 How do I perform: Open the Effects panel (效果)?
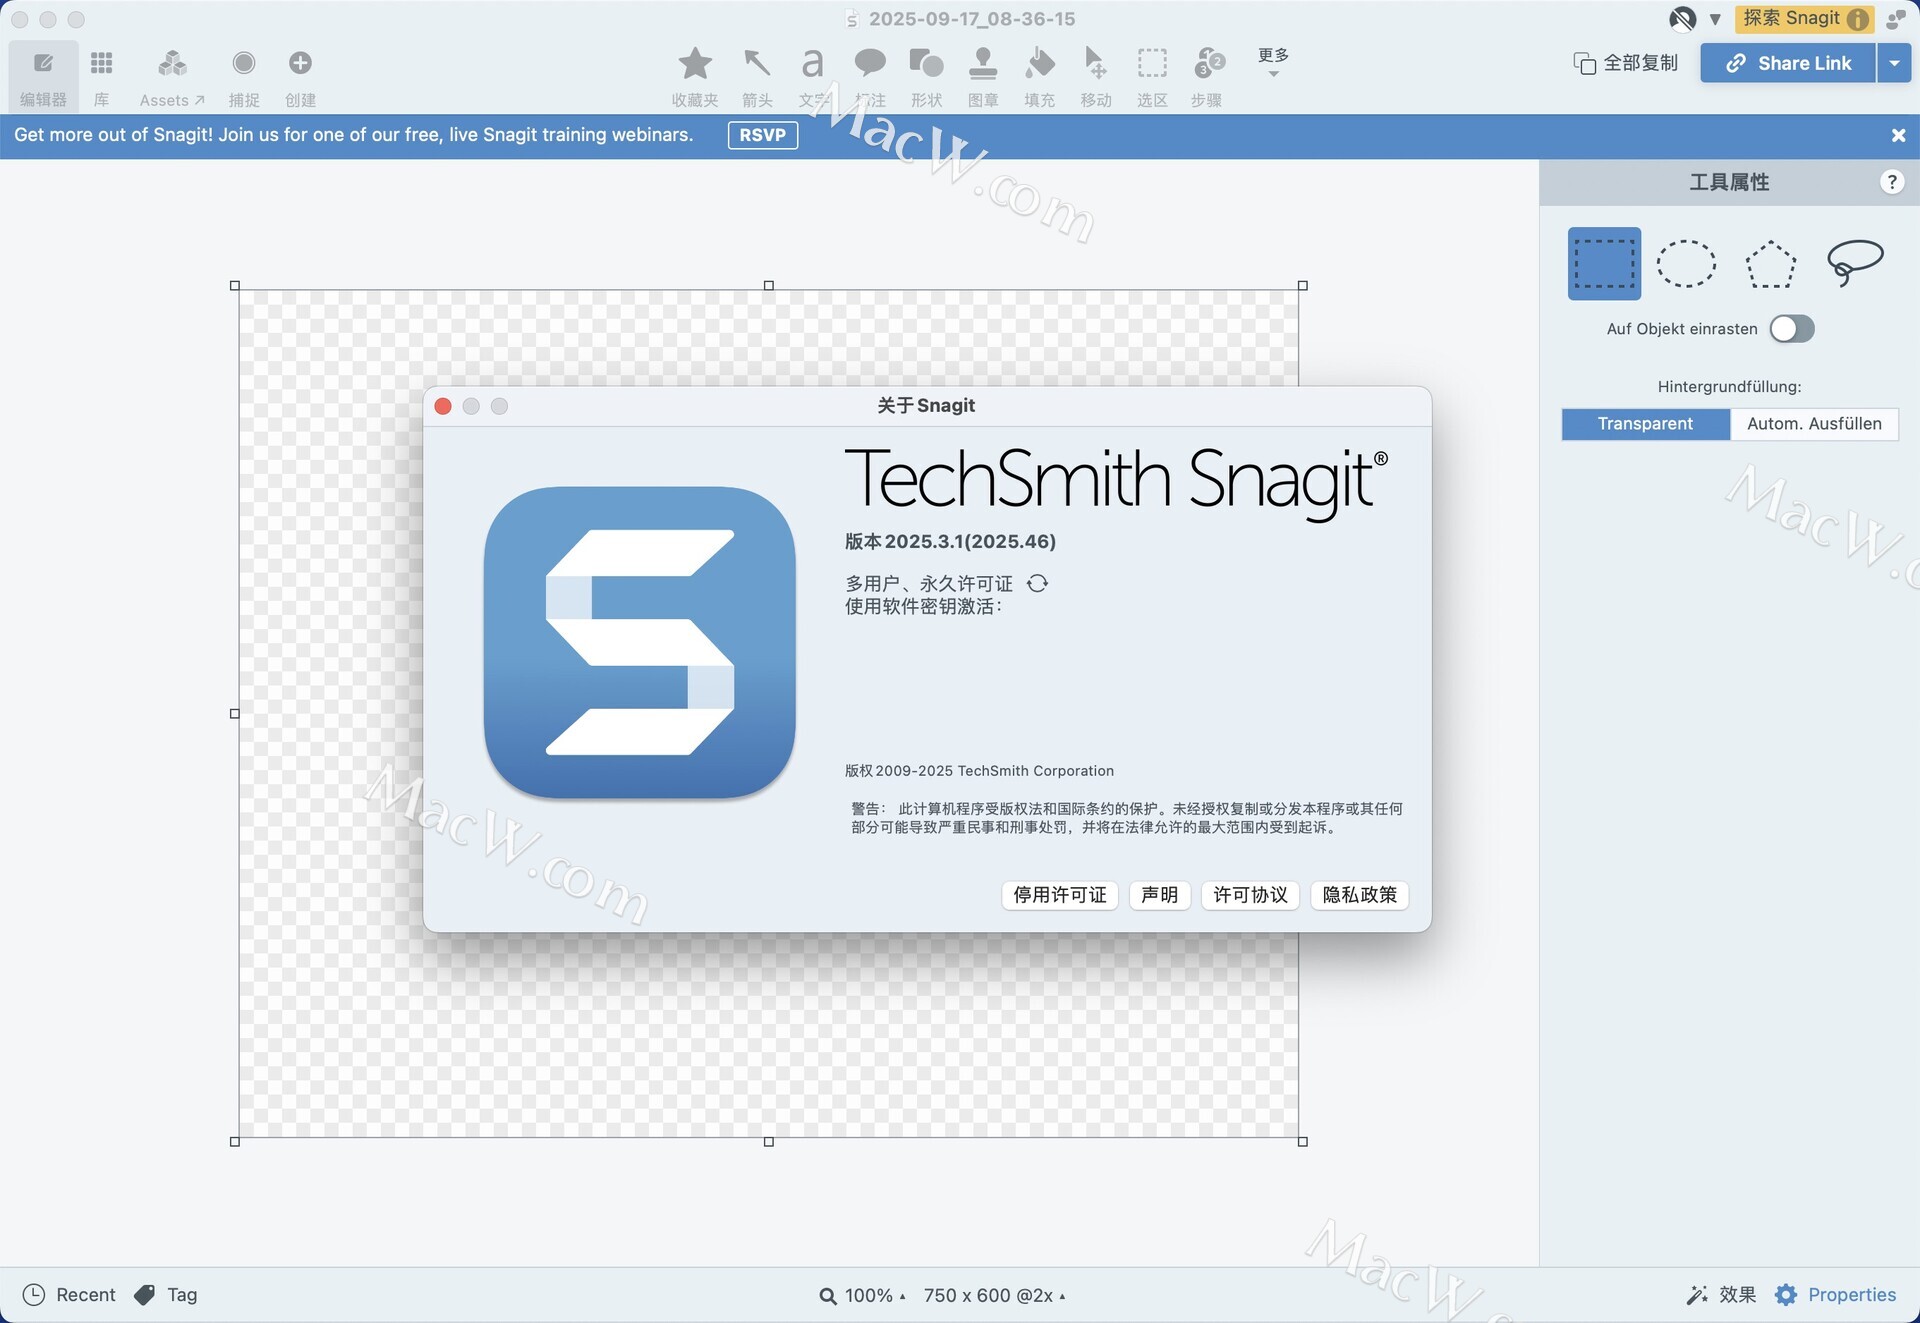pos(1721,1295)
